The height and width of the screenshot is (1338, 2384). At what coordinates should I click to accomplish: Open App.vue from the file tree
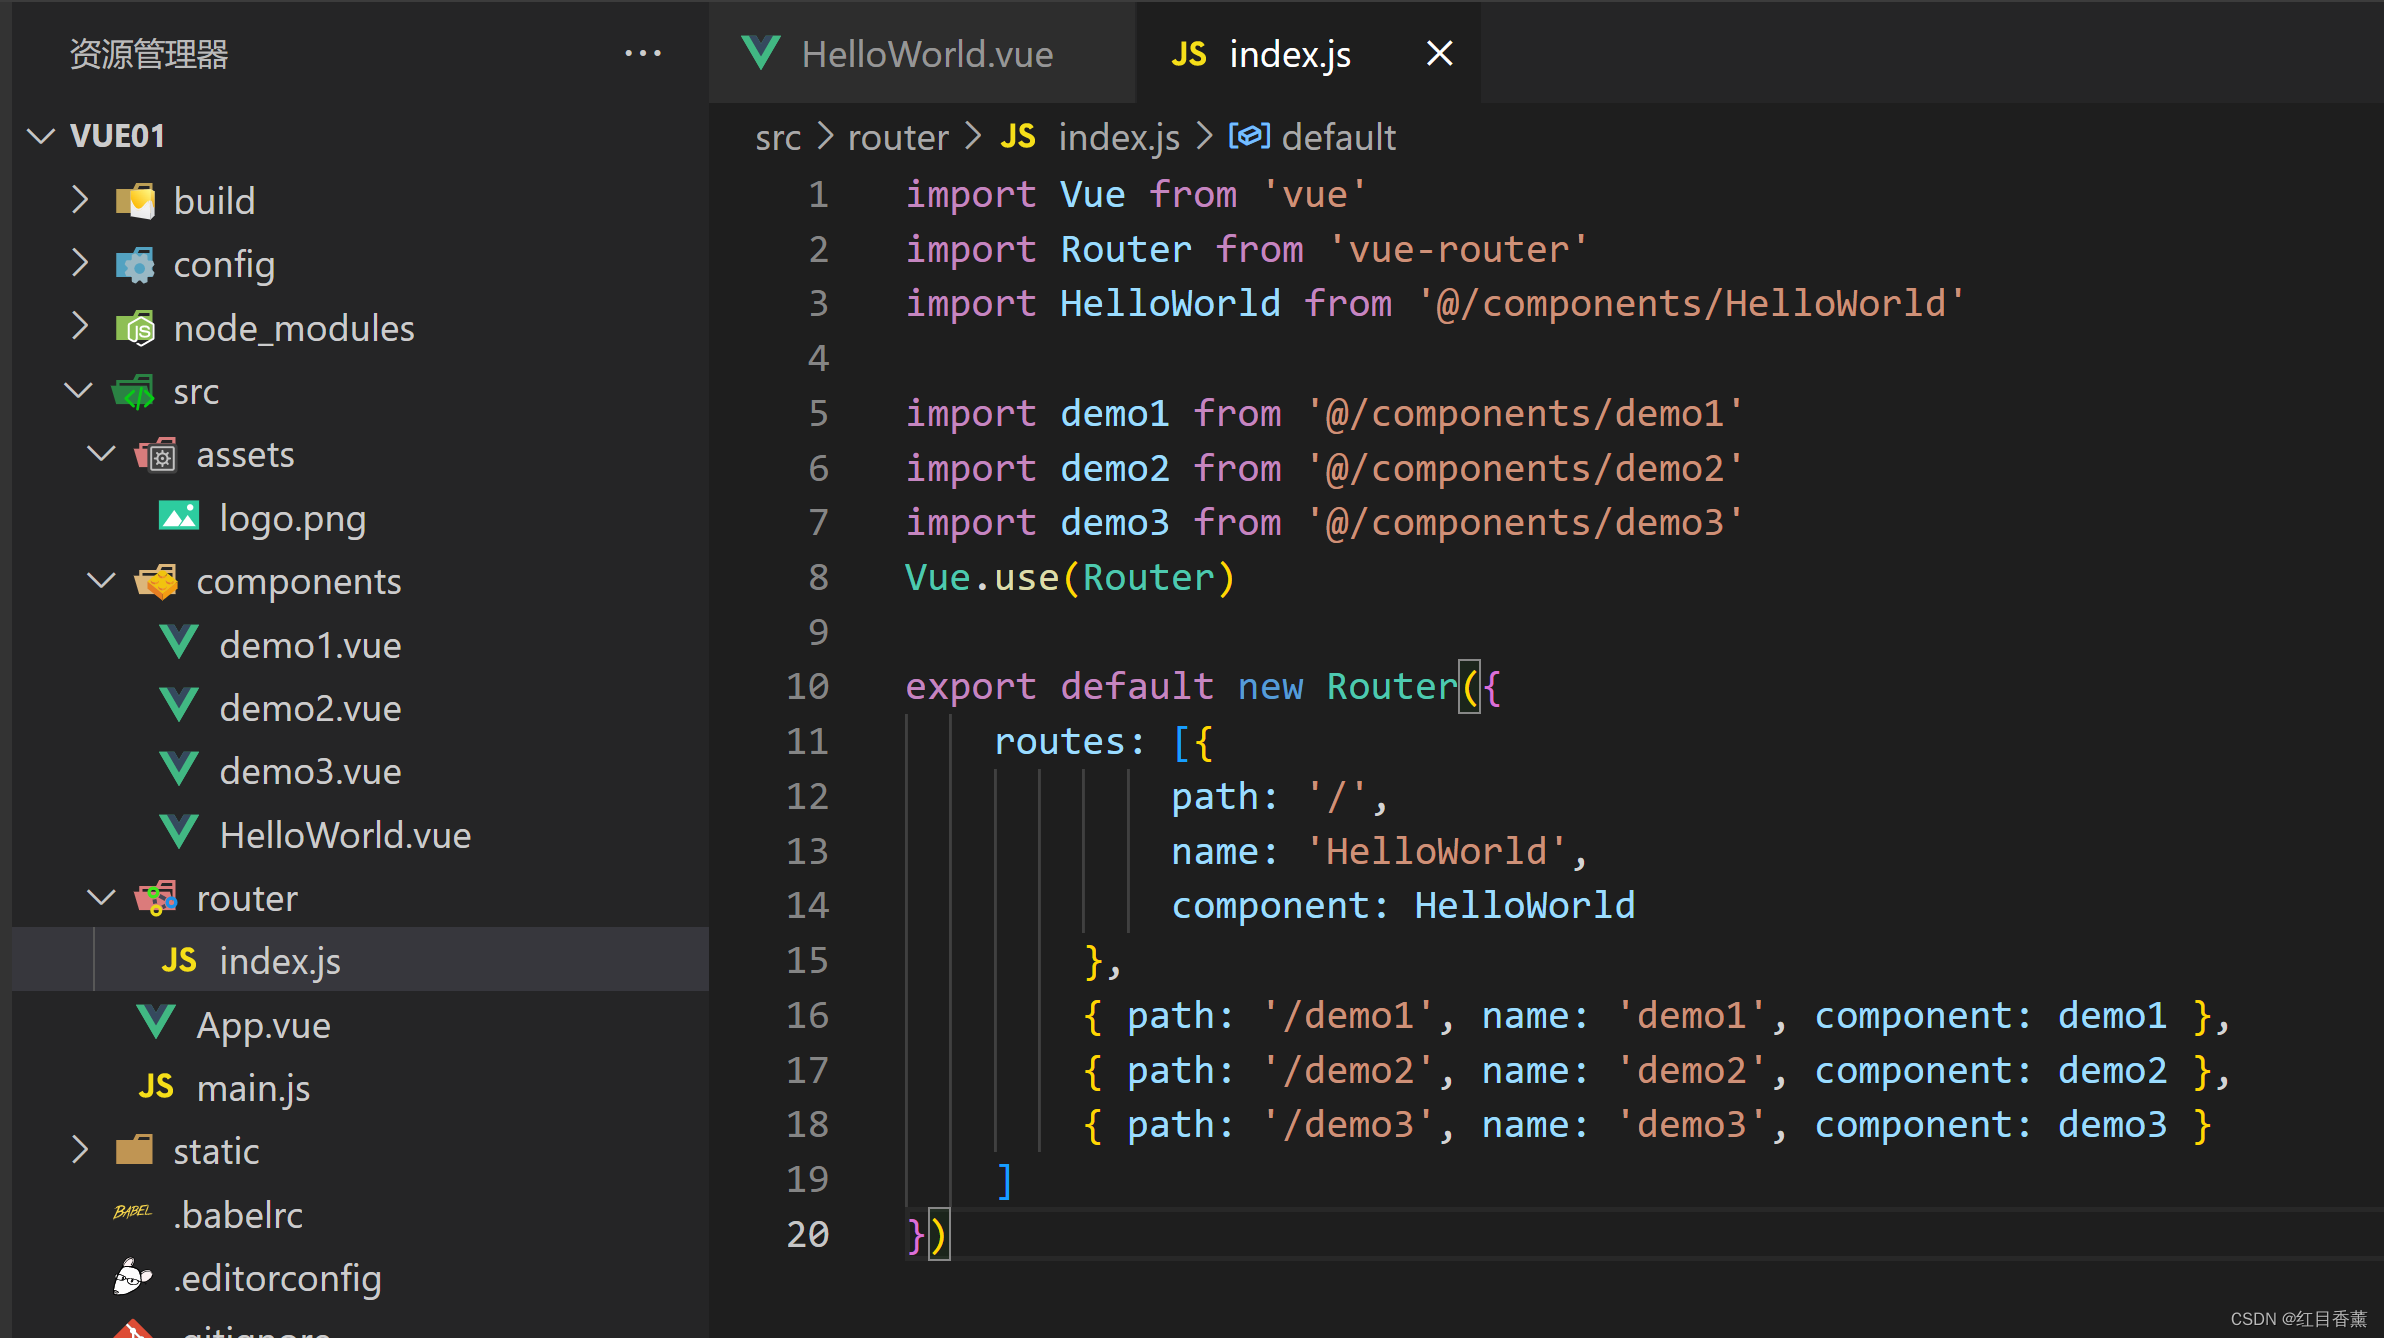coord(263,1025)
